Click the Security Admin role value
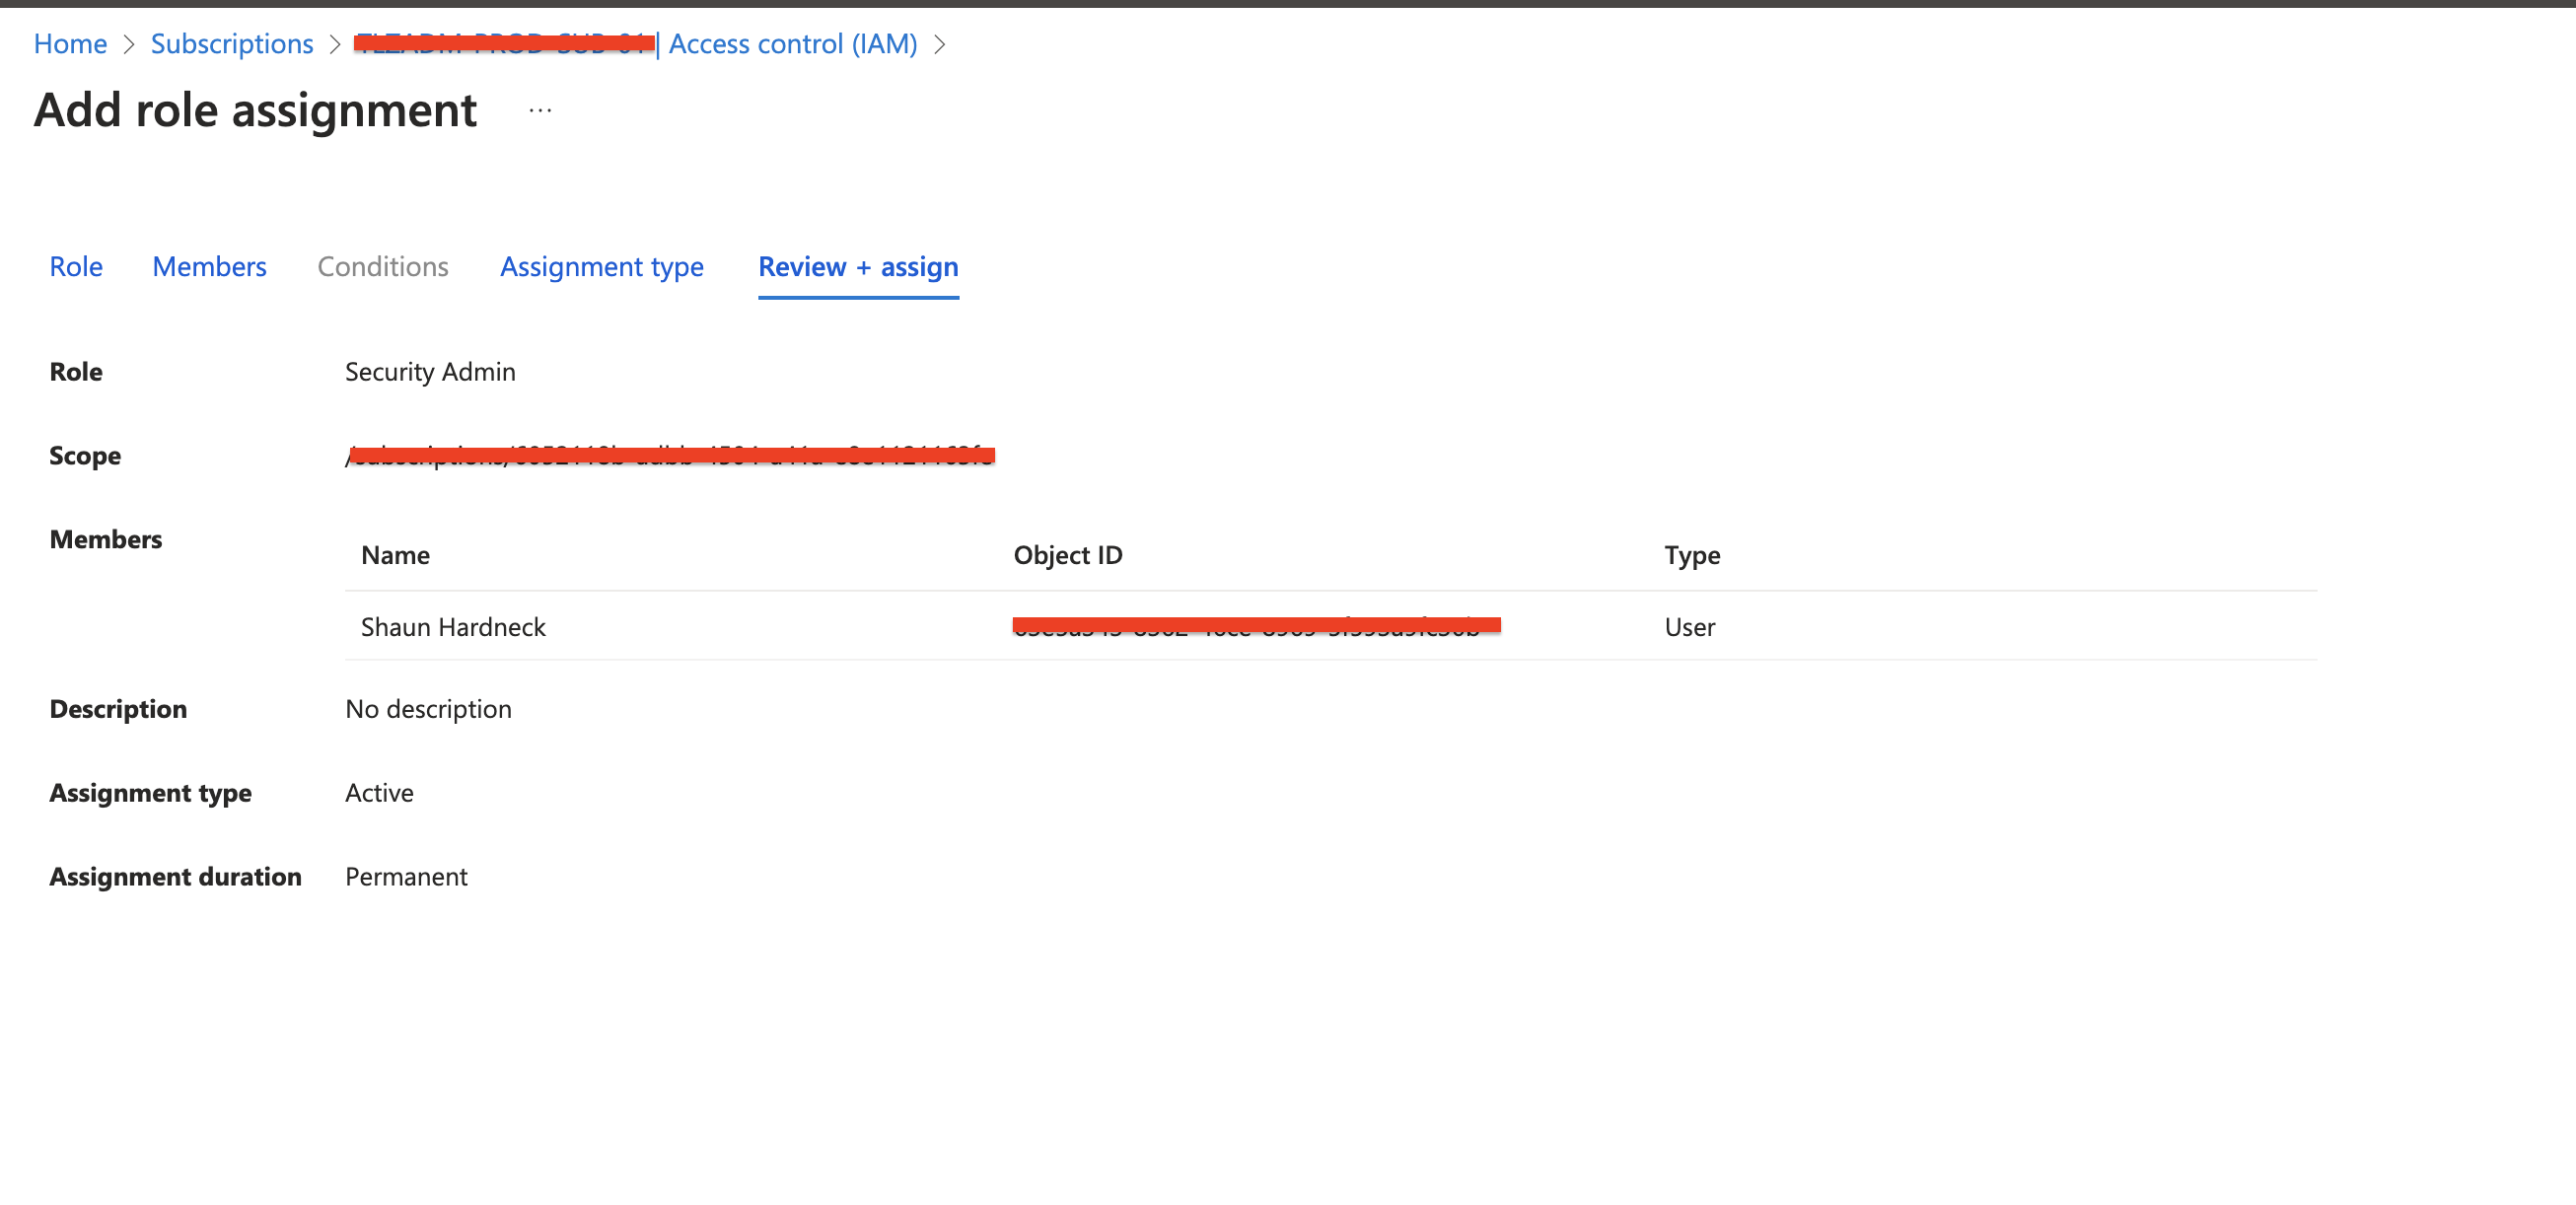Image resolution: width=2576 pixels, height=1205 pixels. click(430, 372)
